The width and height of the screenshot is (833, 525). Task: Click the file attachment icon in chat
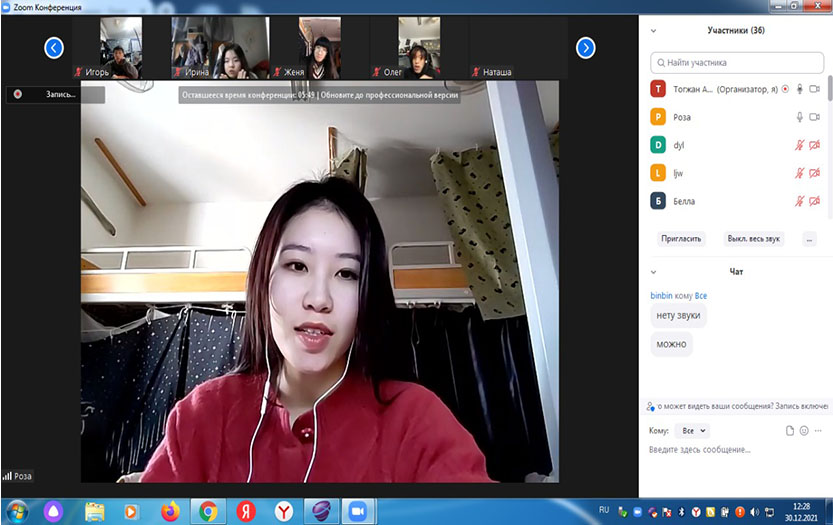pyautogui.click(x=789, y=430)
